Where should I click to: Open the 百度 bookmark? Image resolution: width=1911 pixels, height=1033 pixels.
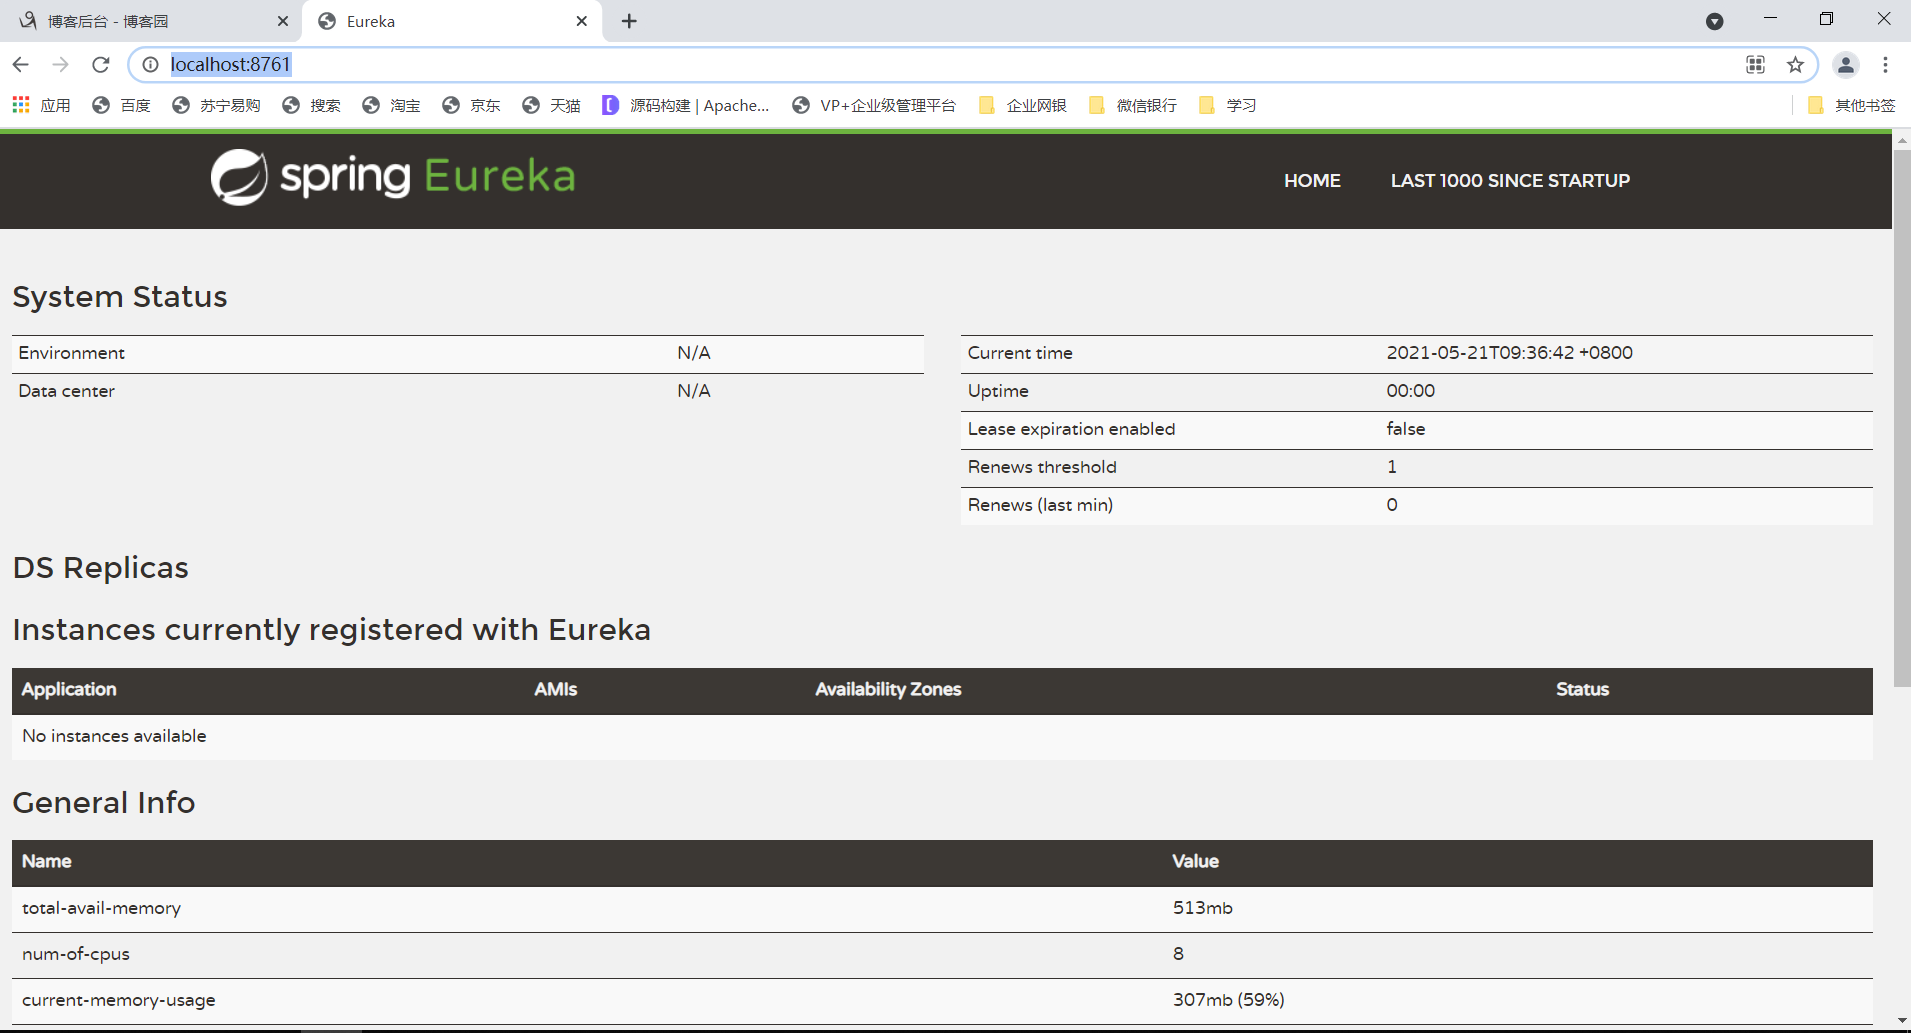click(x=121, y=105)
